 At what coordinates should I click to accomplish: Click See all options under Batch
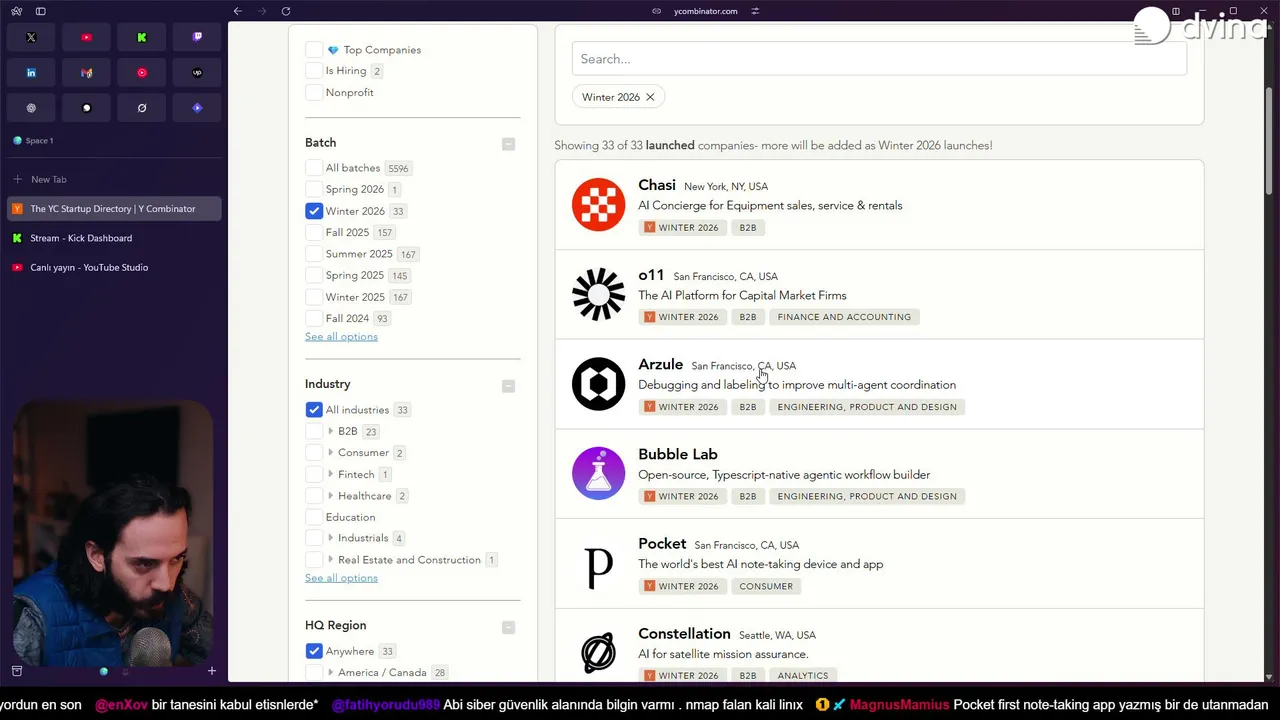pos(341,336)
